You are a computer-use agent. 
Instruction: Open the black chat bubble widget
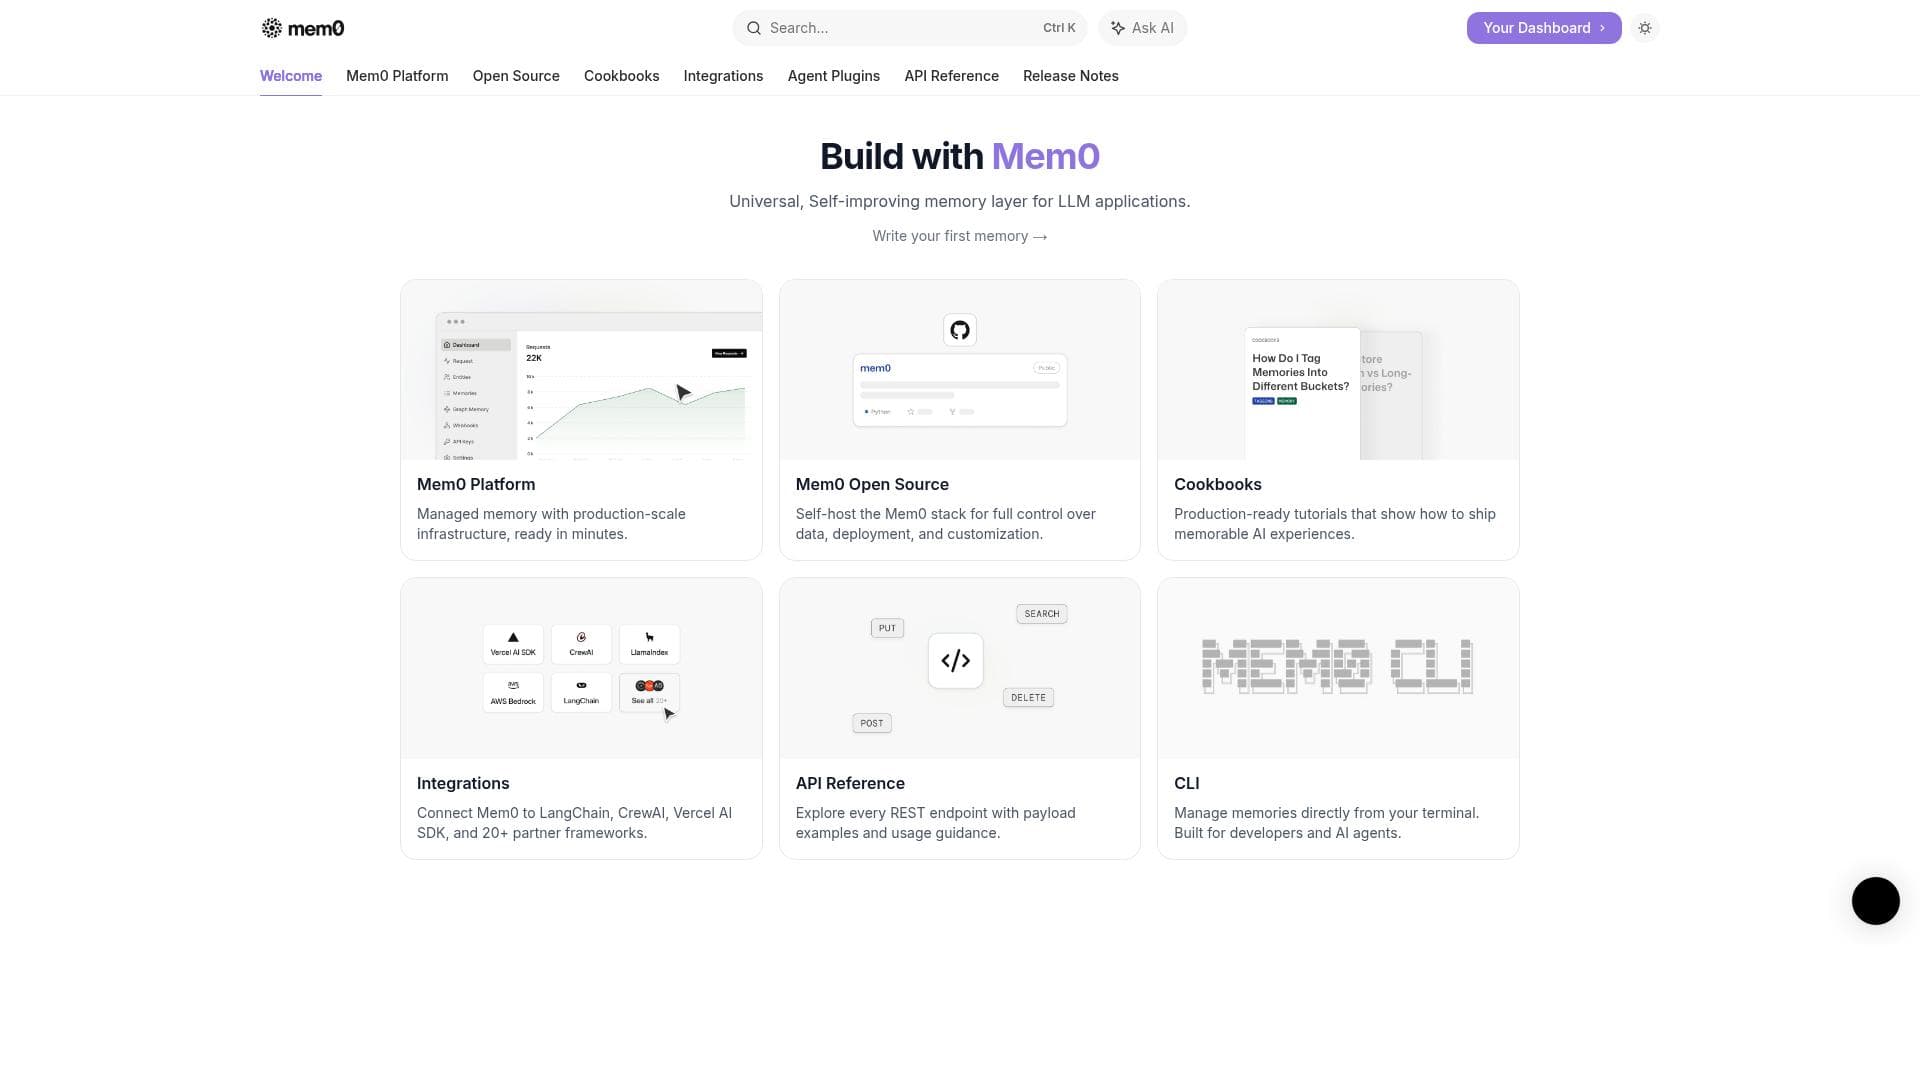point(1875,901)
